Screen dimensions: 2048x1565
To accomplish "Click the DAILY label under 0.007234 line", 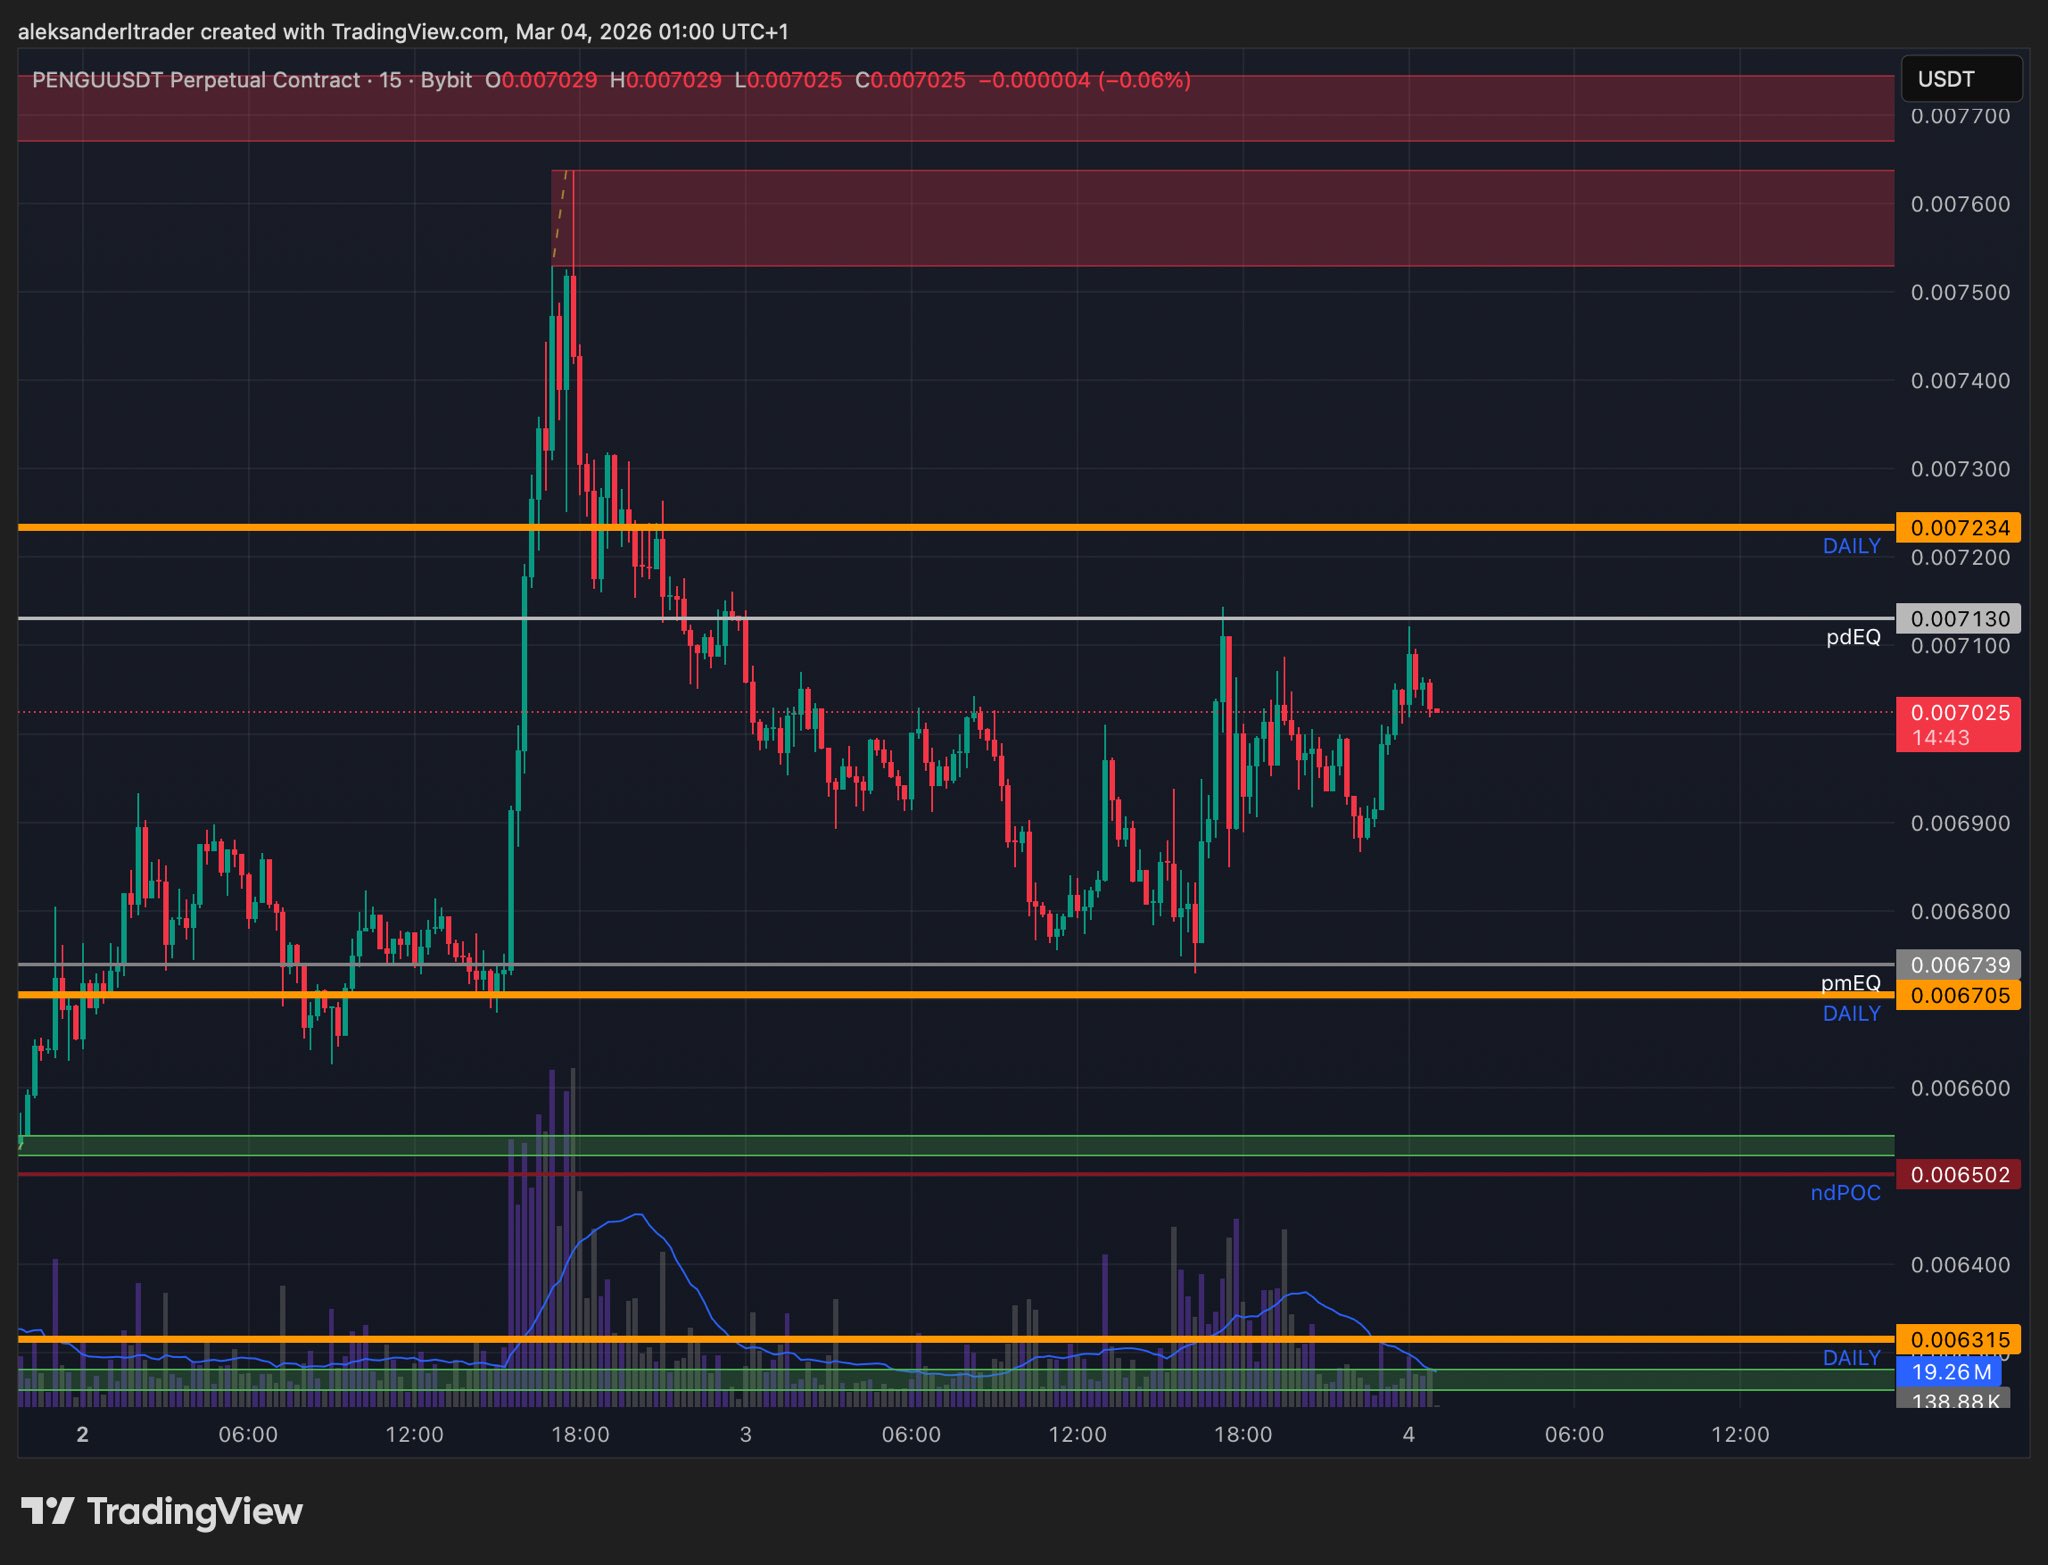I will (x=1851, y=546).
